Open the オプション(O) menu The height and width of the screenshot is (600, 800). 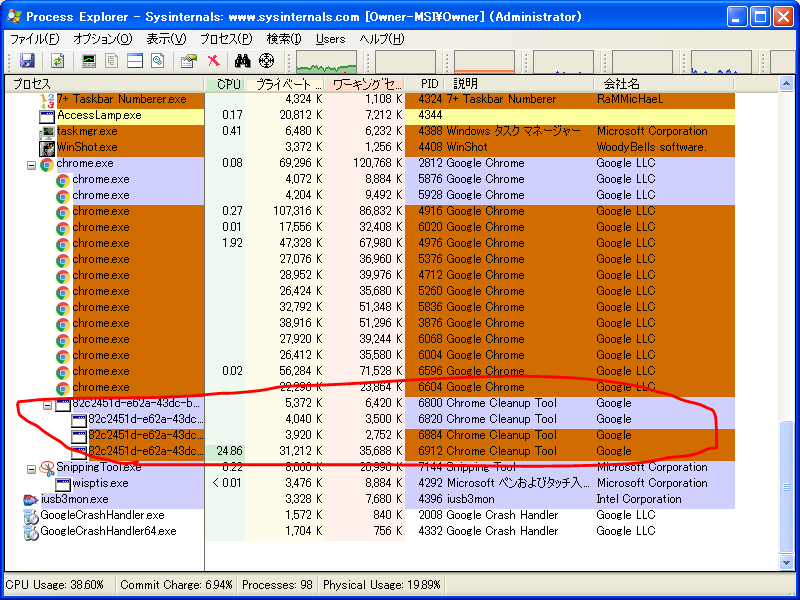point(103,39)
